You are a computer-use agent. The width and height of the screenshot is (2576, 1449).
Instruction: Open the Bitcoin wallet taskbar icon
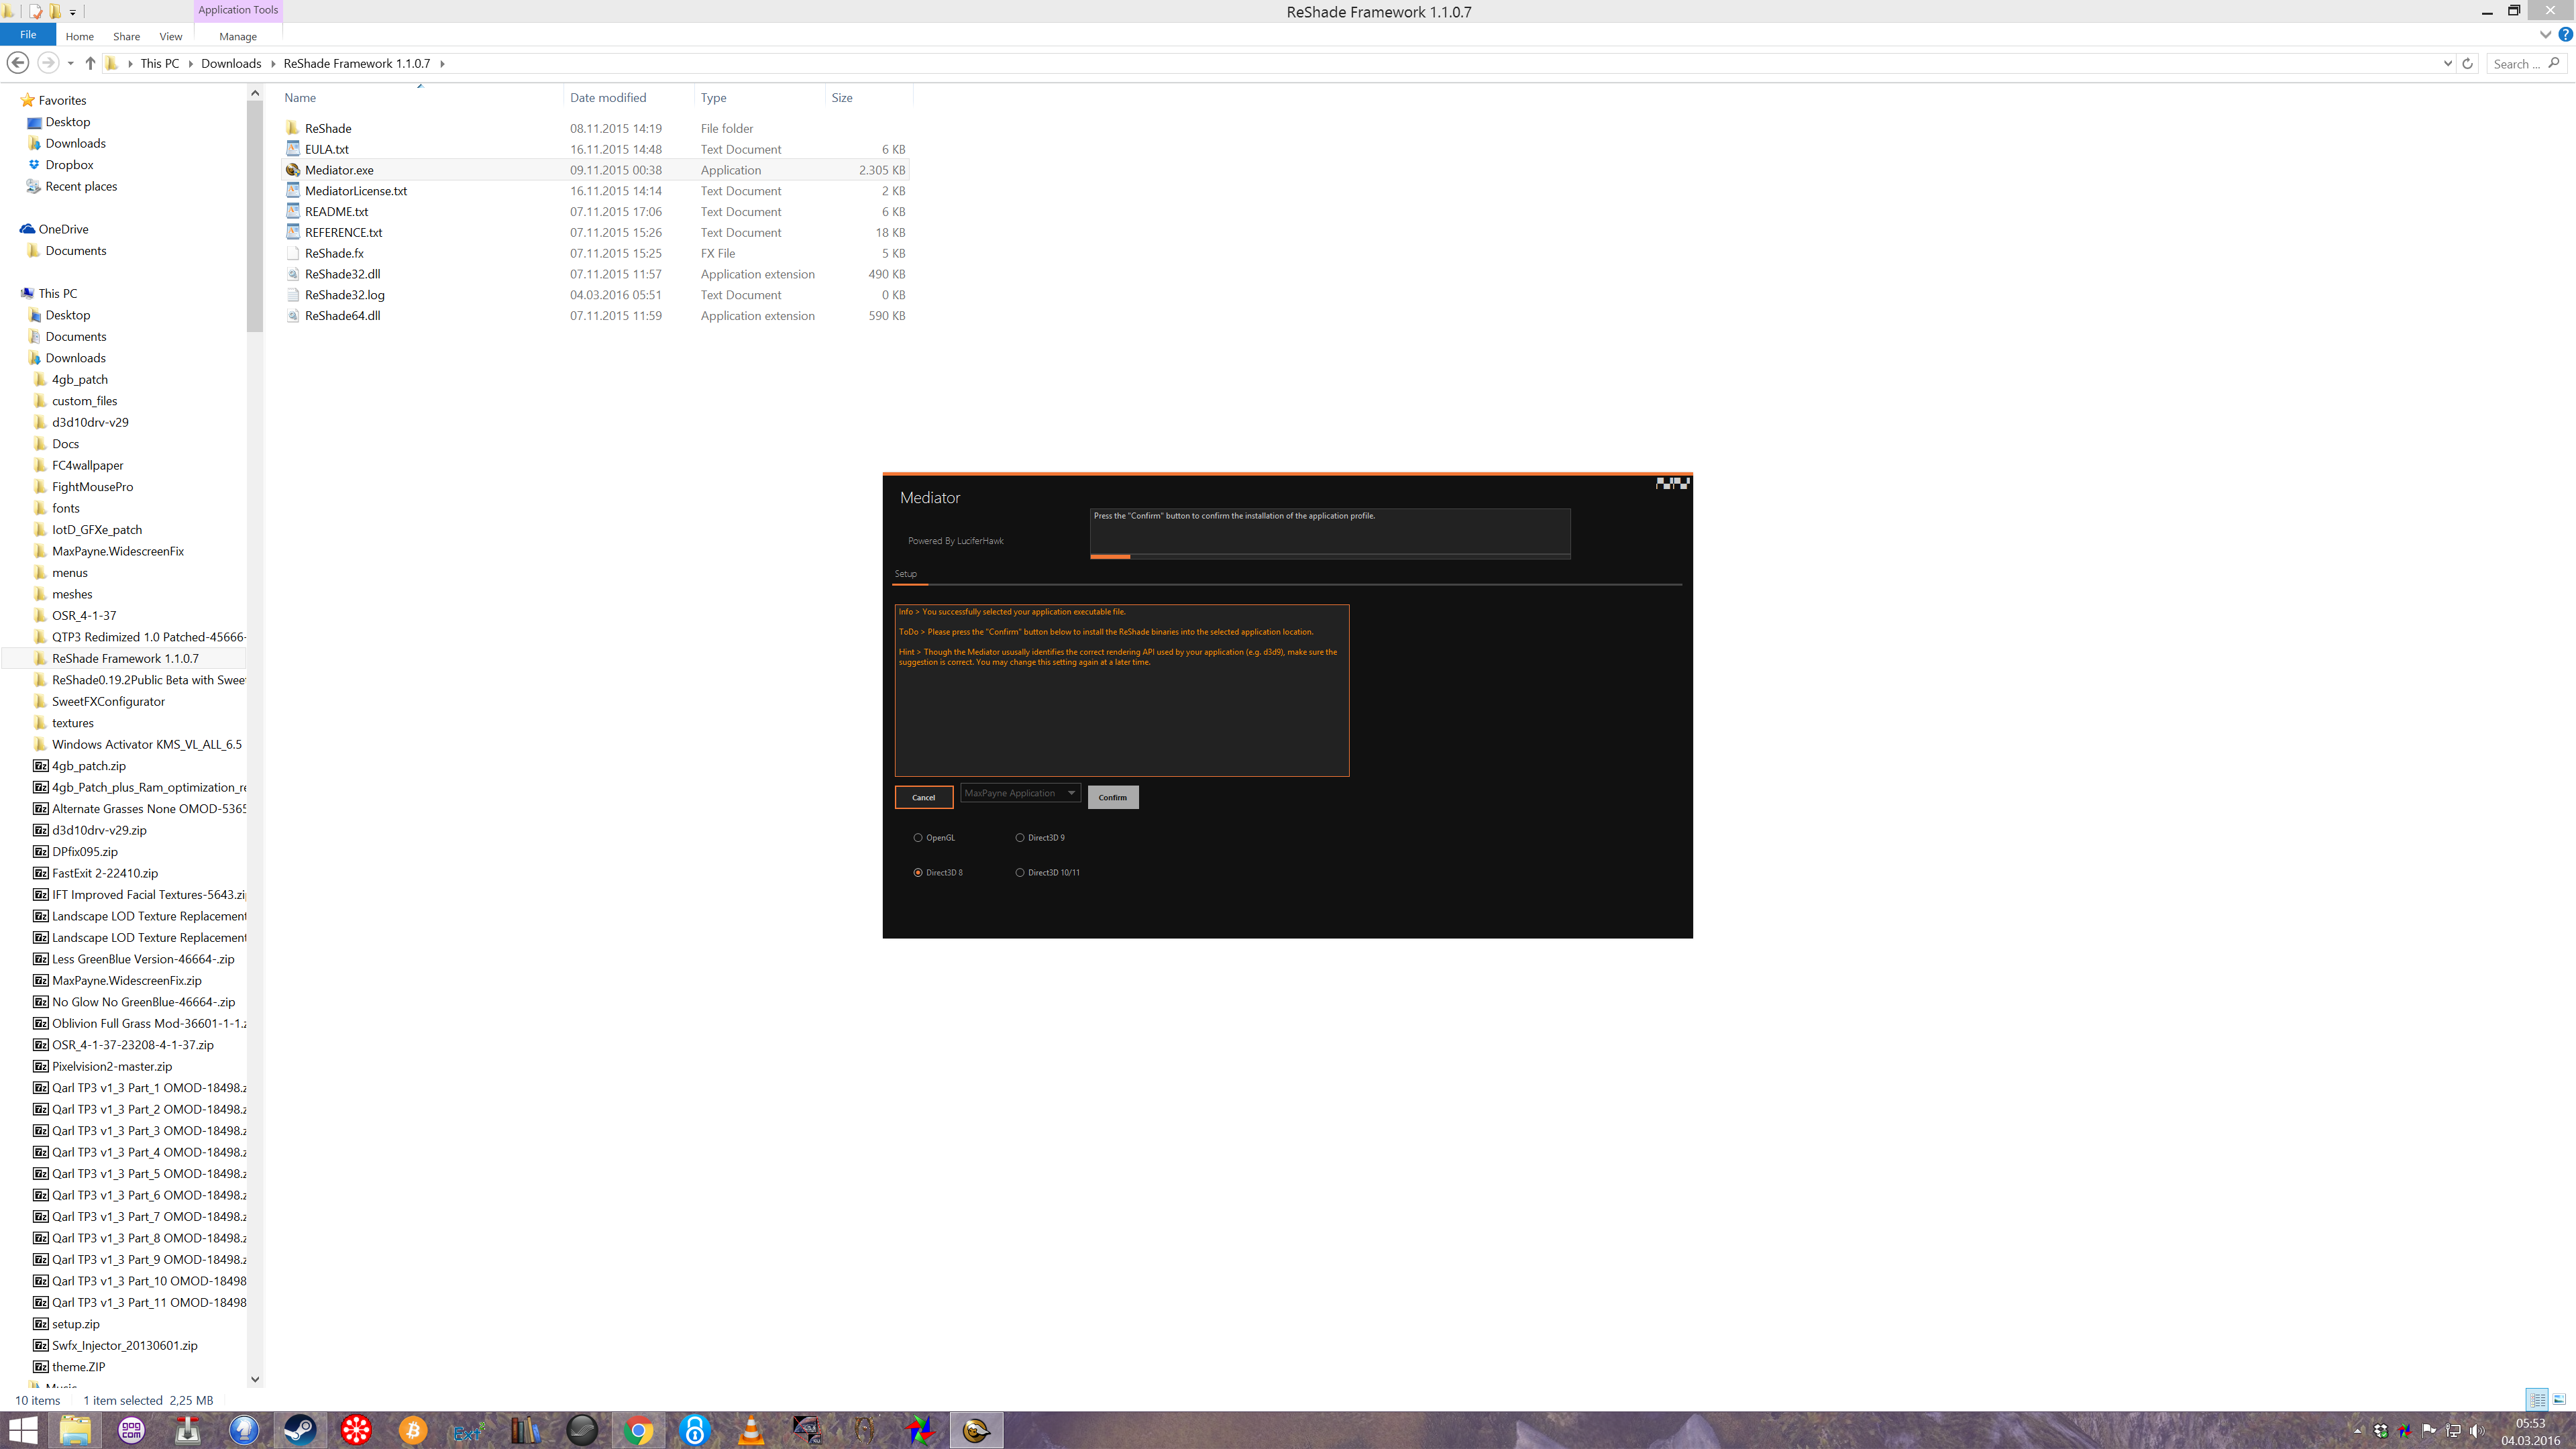pyautogui.click(x=412, y=1430)
